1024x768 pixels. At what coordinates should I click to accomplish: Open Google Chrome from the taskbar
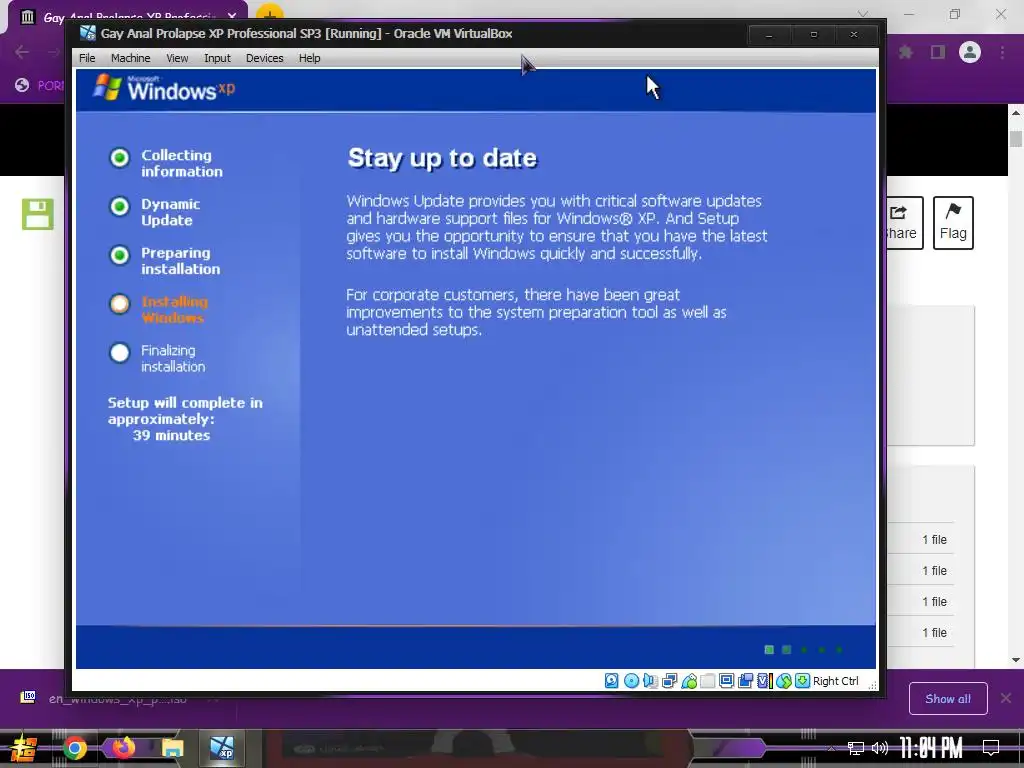[74, 748]
